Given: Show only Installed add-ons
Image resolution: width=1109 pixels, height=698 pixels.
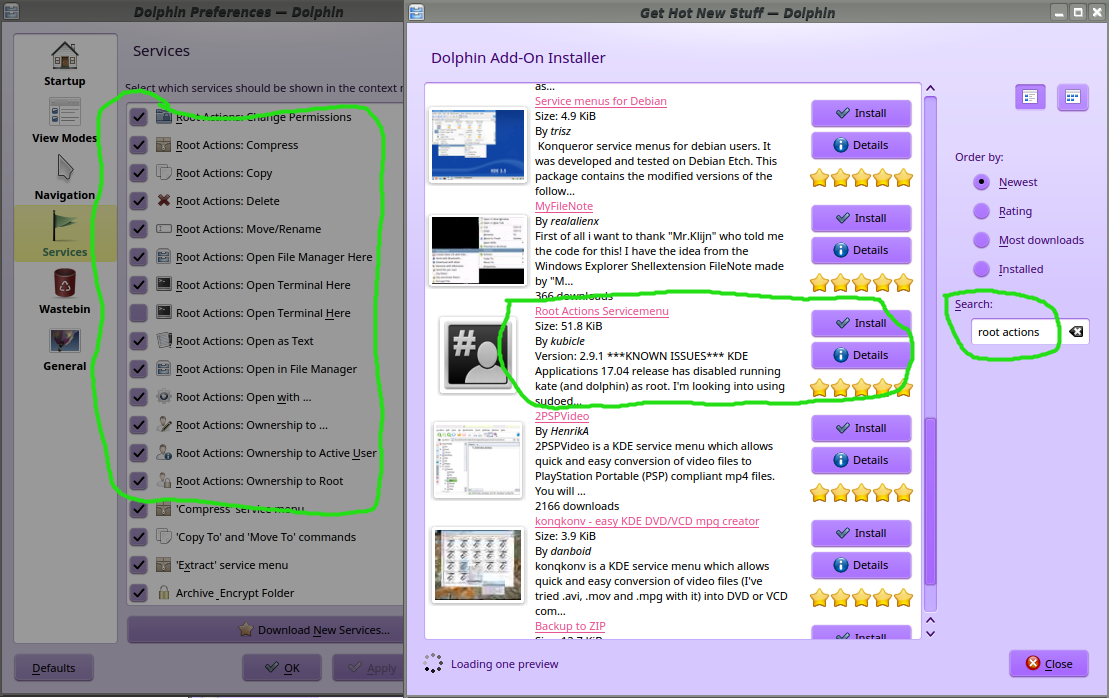Looking at the screenshot, I should click(x=981, y=269).
